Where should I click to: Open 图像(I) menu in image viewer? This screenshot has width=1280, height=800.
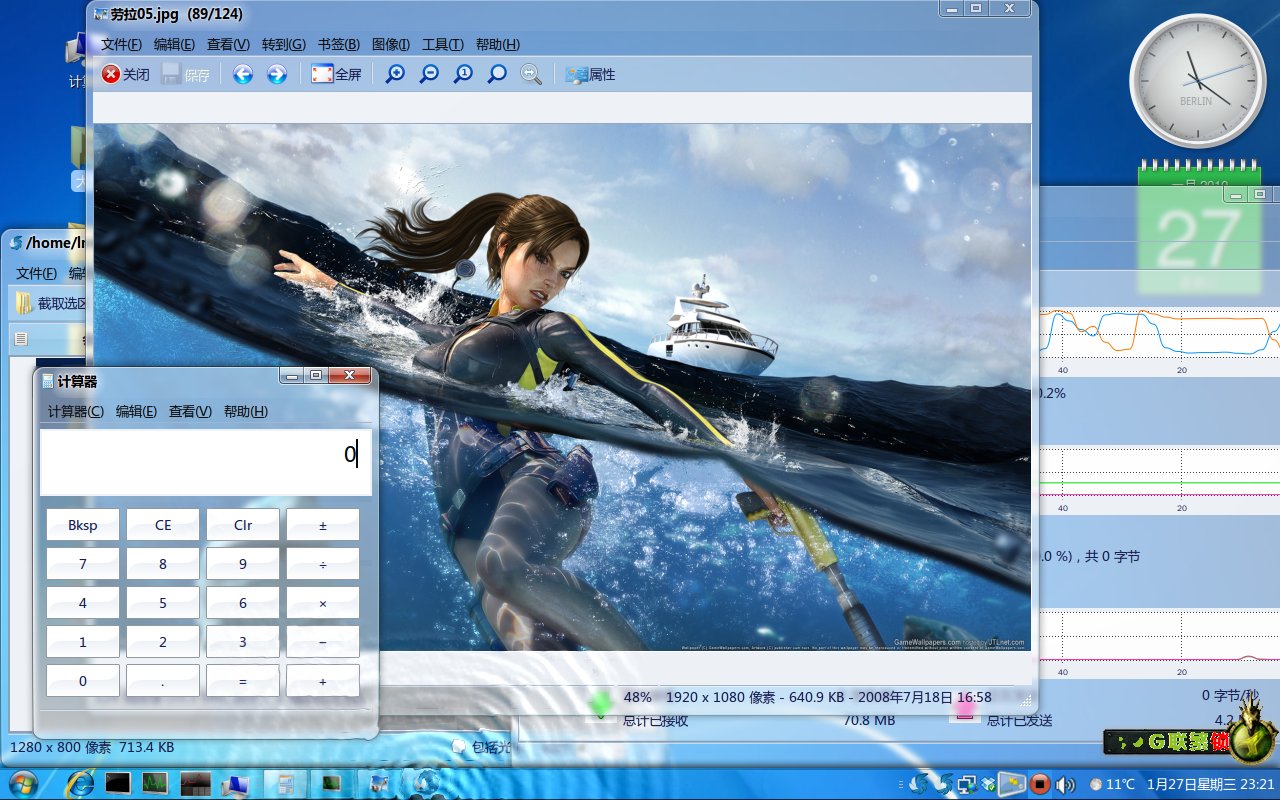point(391,44)
